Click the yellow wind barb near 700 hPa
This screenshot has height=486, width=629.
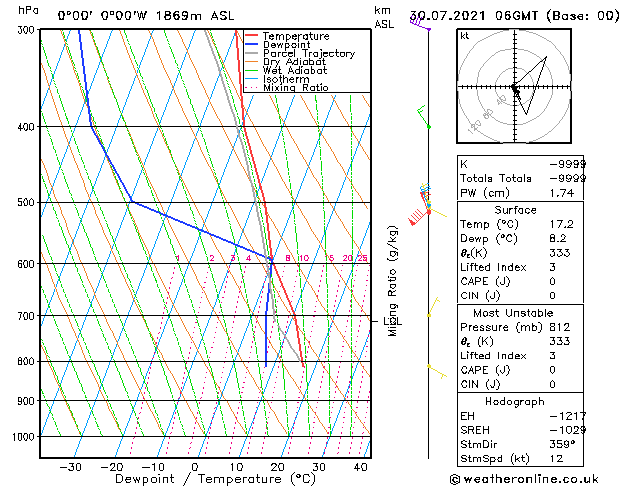pyautogui.click(x=433, y=306)
